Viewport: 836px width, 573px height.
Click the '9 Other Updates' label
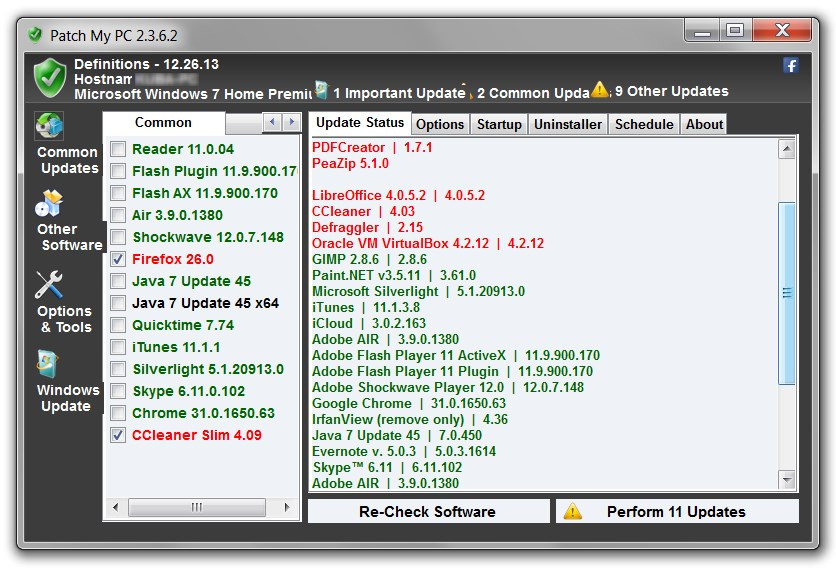click(672, 91)
